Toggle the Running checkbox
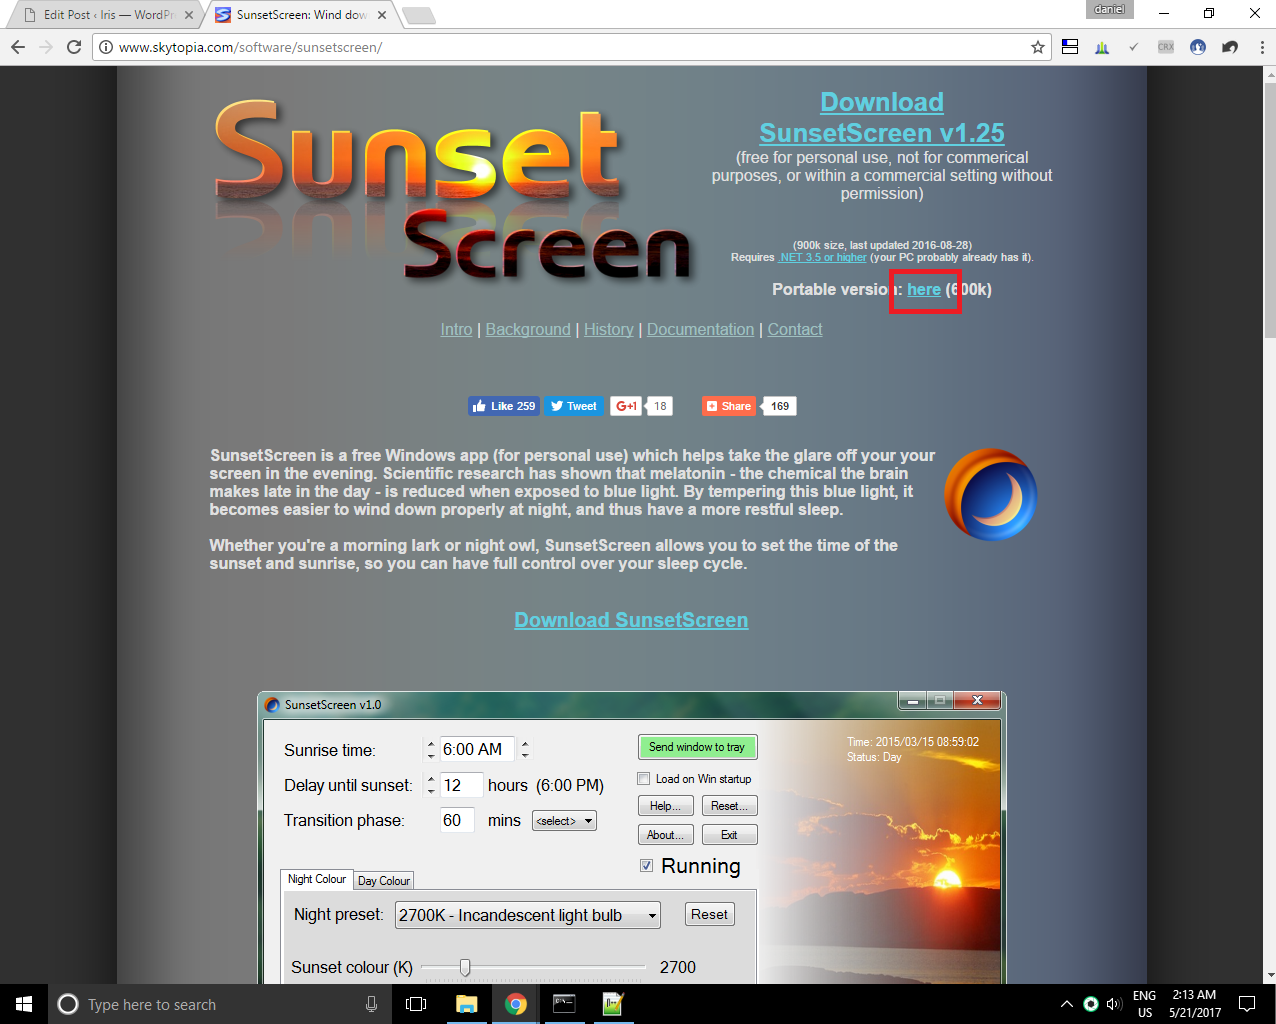1276x1024 pixels. (x=646, y=866)
